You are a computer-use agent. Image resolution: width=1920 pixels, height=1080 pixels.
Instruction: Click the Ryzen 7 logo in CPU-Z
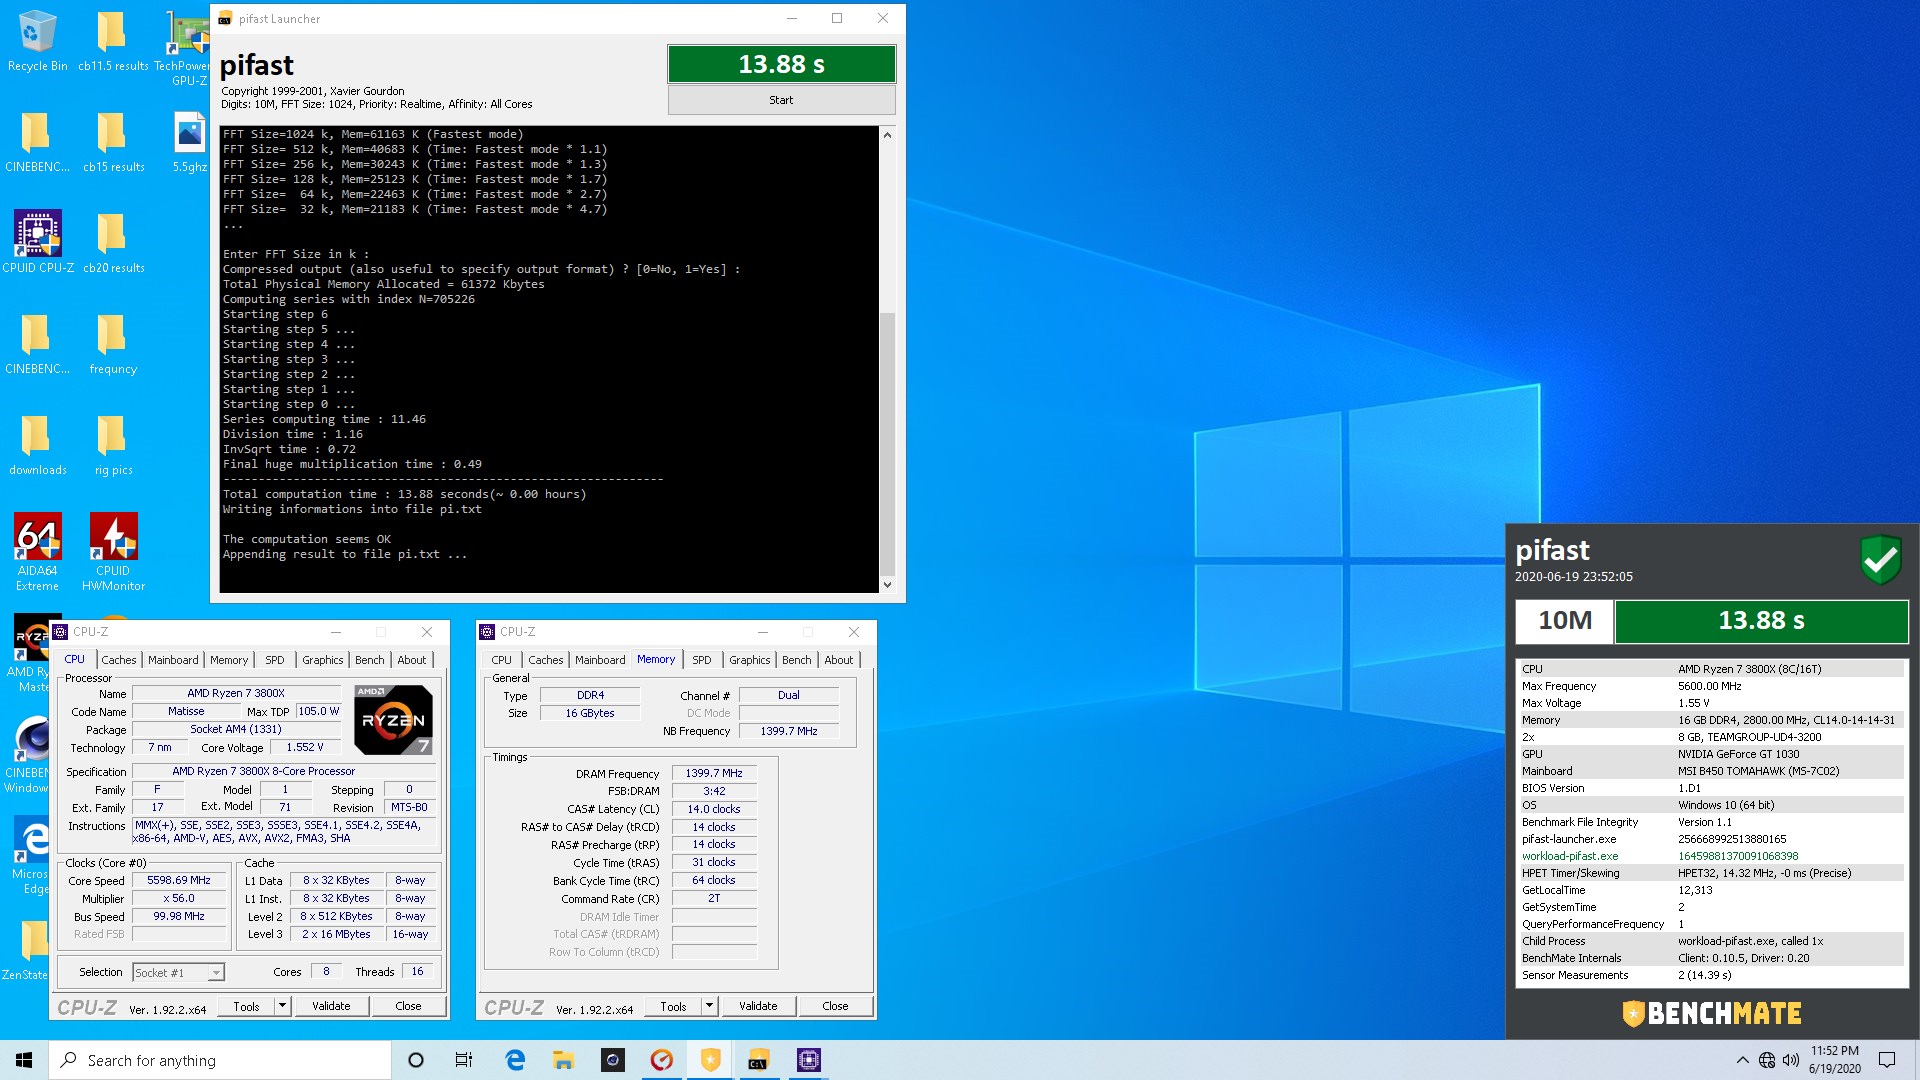394,719
